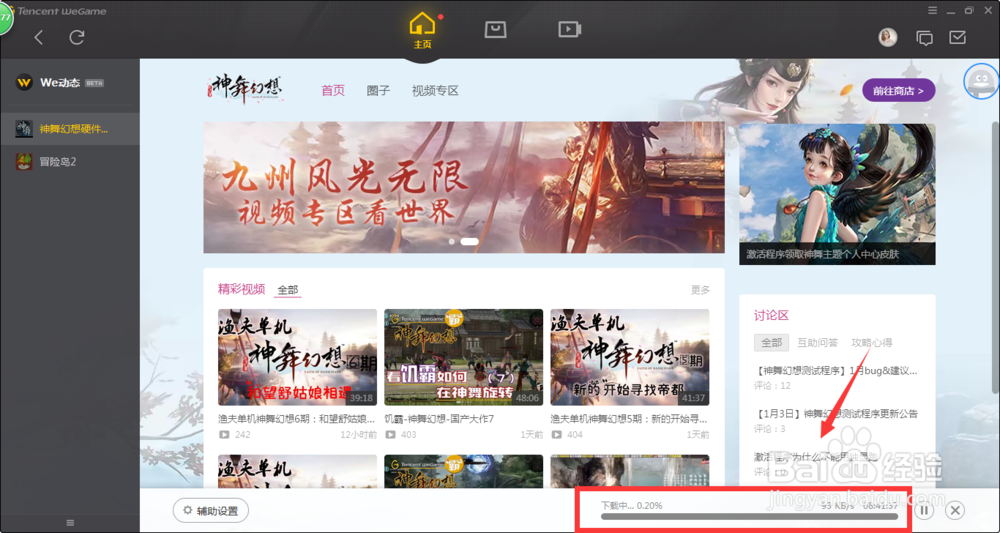Image resolution: width=1000 pixels, height=533 pixels.
Task: Refresh the page with reload icon
Action: 77,38
